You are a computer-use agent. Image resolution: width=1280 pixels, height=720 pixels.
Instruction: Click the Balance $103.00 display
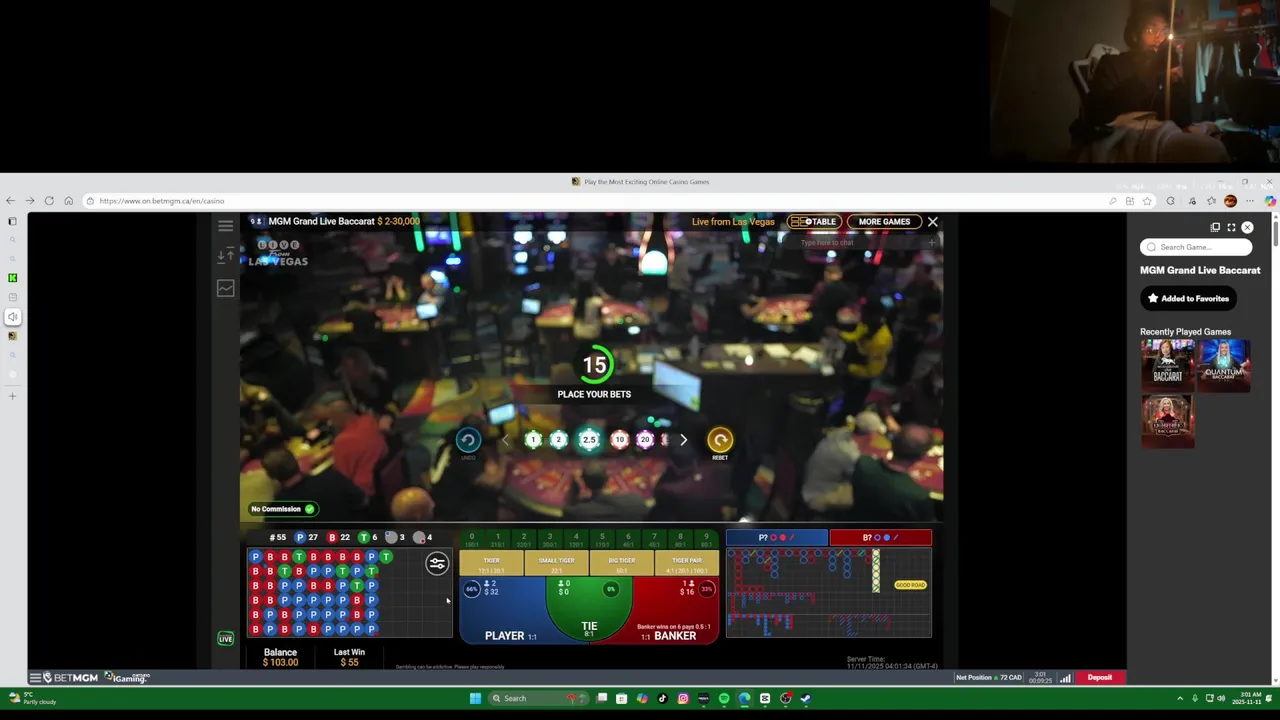280,657
